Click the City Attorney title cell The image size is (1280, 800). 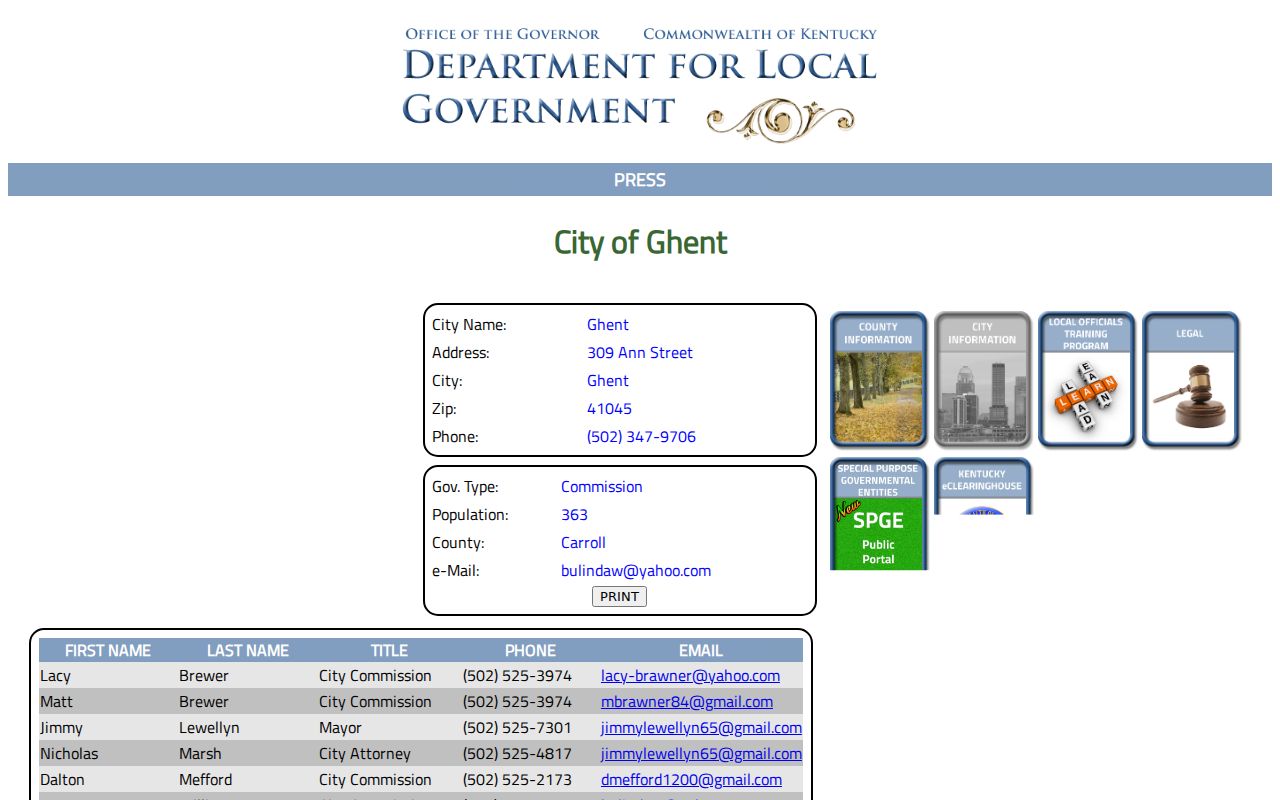(x=365, y=754)
